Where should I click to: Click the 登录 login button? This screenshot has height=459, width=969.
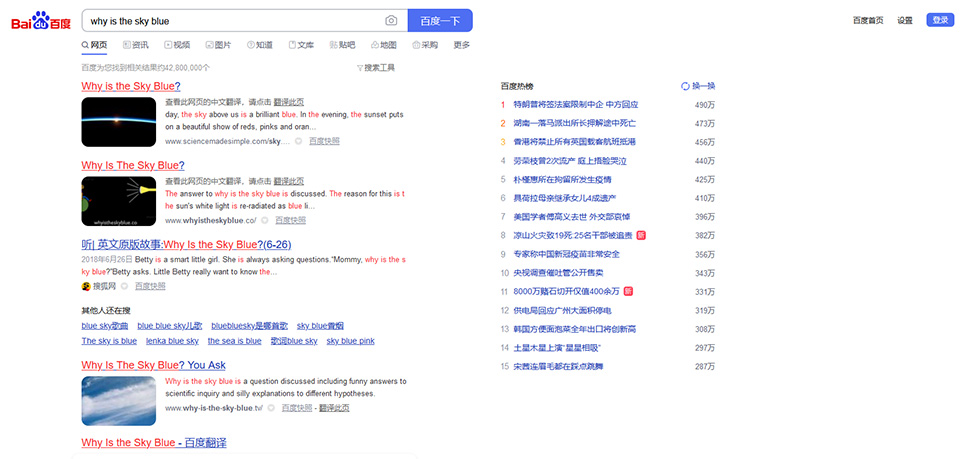click(x=940, y=20)
